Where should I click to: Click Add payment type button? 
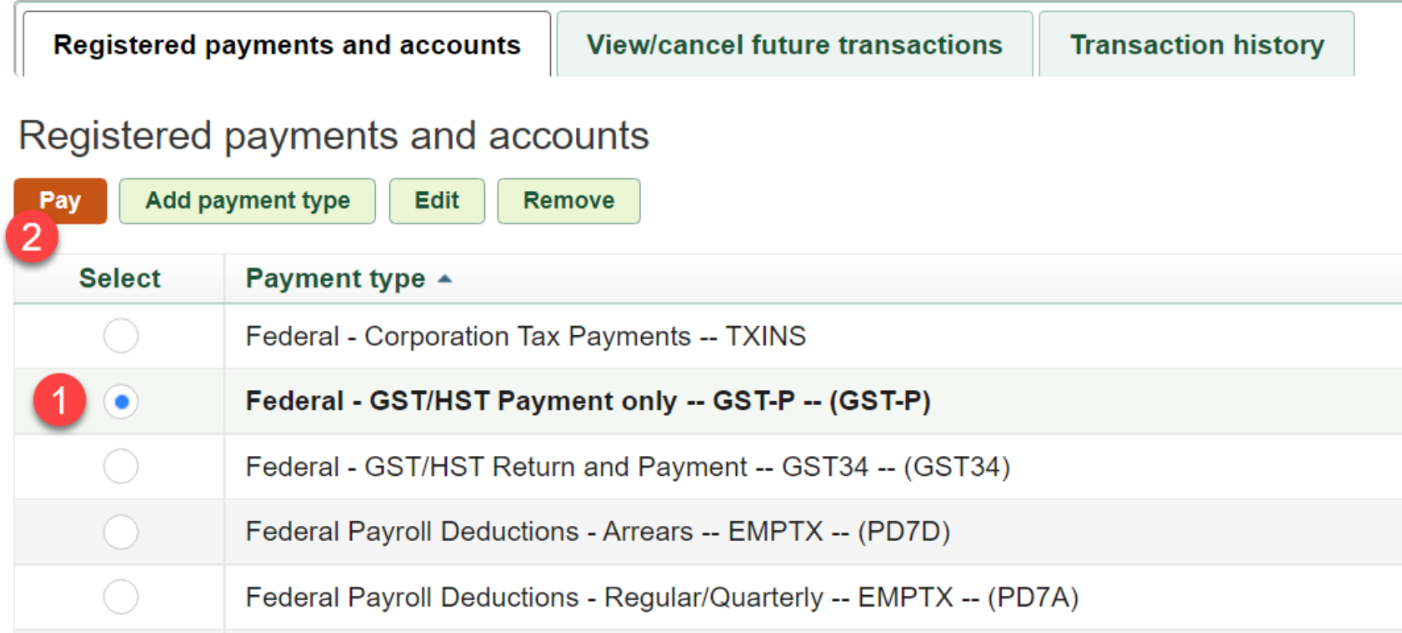click(x=247, y=200)
